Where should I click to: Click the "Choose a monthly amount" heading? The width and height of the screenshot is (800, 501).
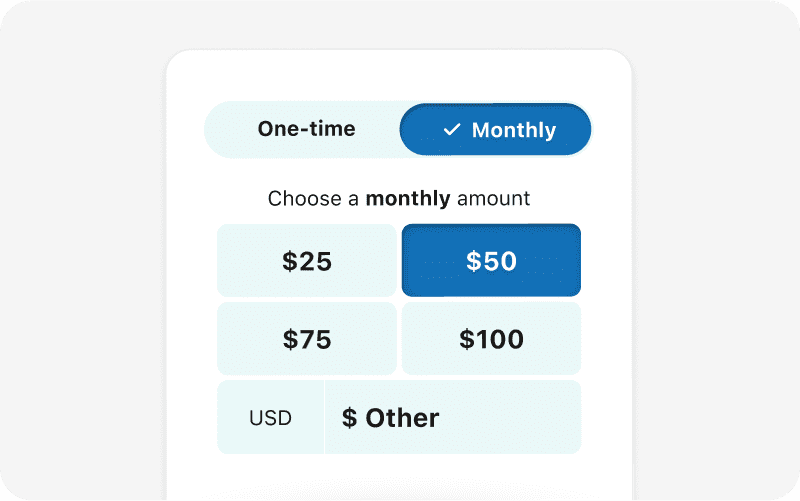click(x=399, y=198)
